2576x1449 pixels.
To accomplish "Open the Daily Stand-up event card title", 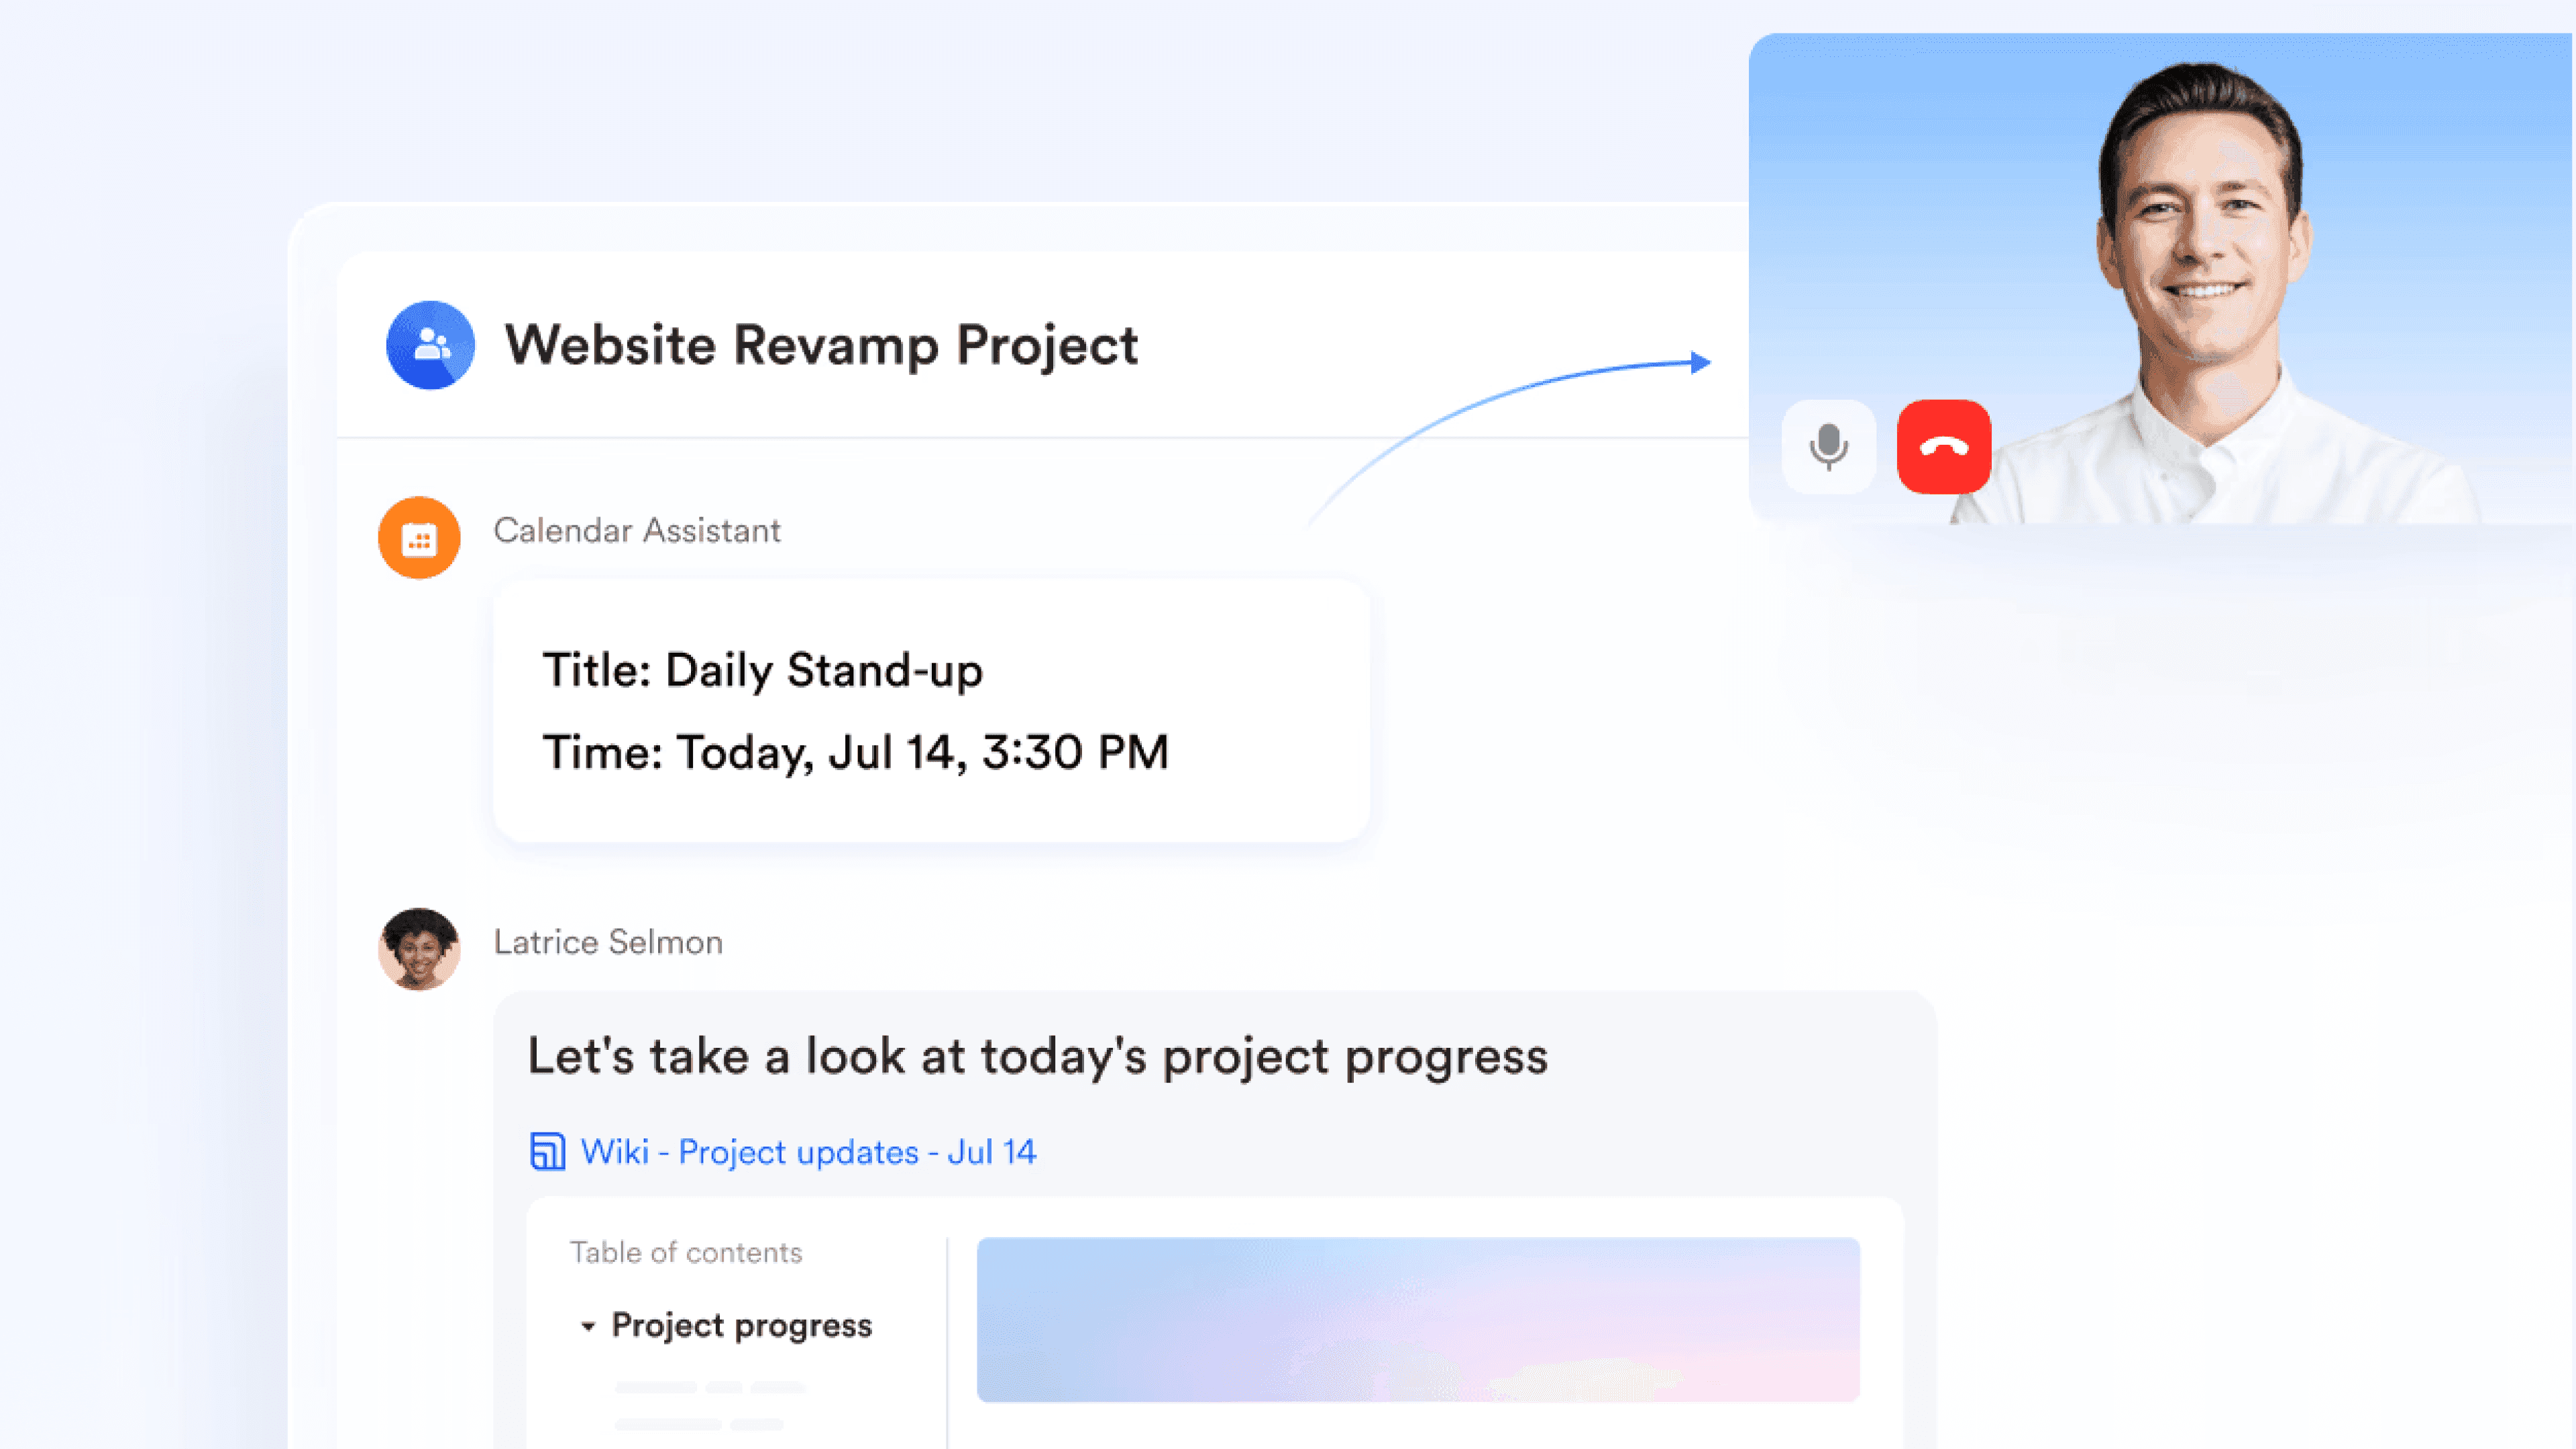I will click(762, 670).
